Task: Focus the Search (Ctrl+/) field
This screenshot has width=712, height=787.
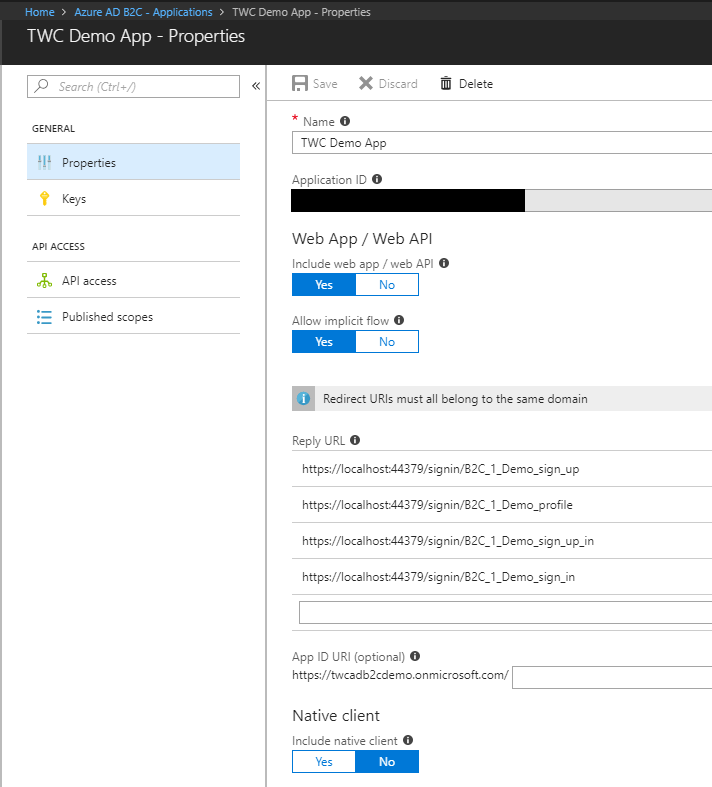Action: coord(133,86)
